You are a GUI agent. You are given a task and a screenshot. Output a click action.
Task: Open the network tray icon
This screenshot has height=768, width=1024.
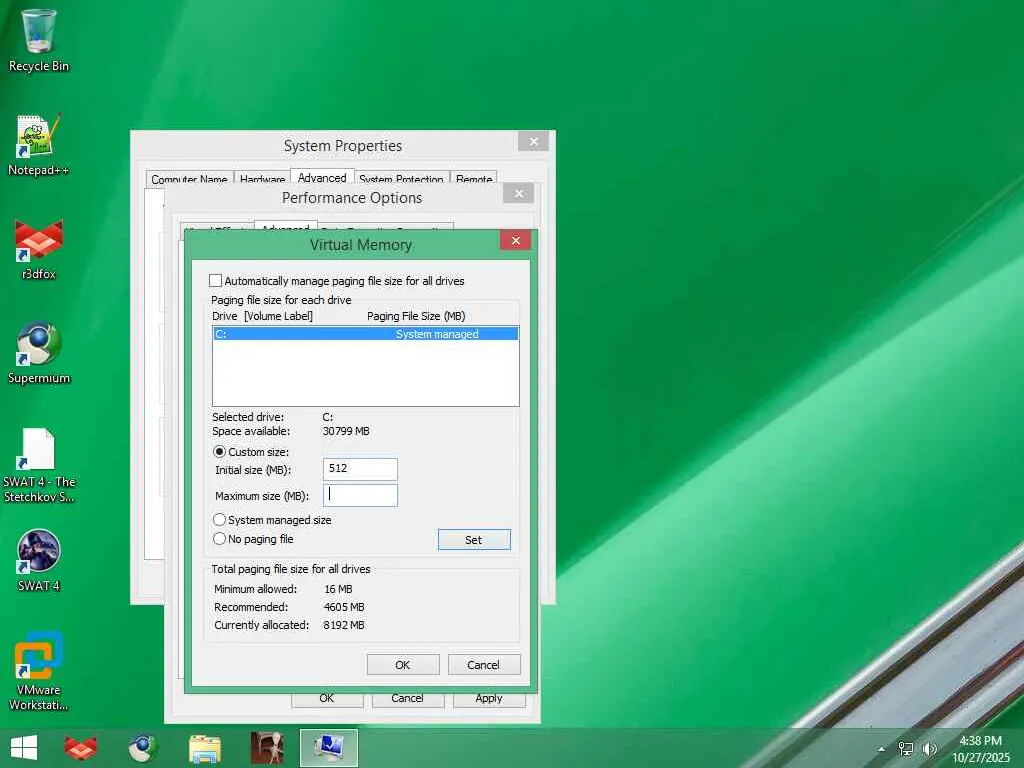pyautogui.click(x=906, y=749)
